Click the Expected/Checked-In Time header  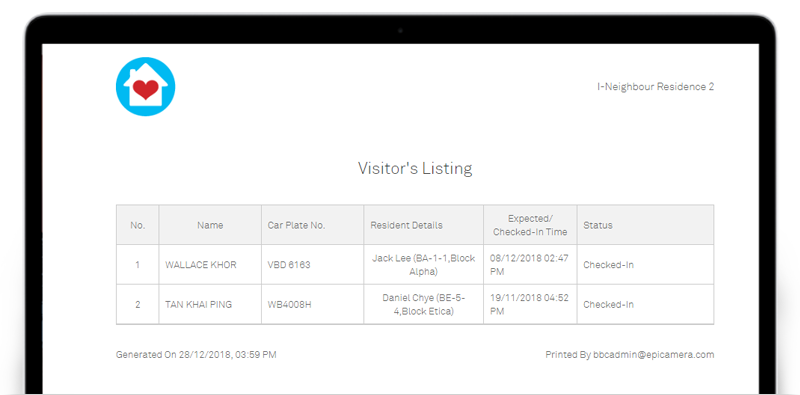tap(530, 225)
